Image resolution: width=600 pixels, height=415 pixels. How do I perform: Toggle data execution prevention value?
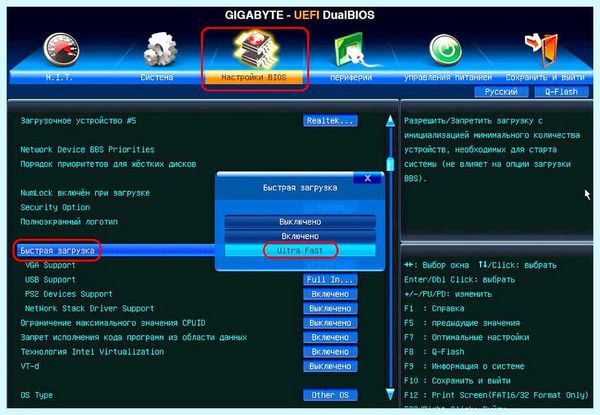coord(330,337)
